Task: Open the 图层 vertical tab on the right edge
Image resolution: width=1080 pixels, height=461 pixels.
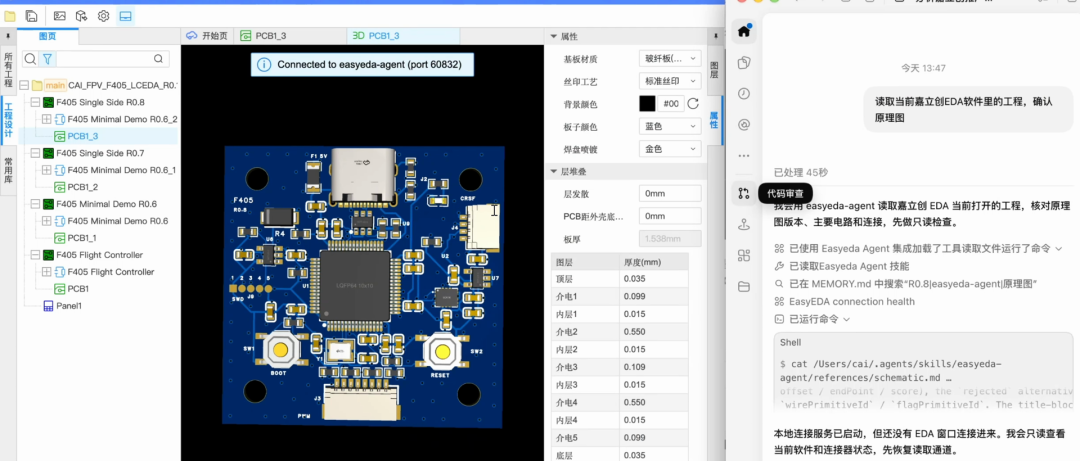Action: 714,68
